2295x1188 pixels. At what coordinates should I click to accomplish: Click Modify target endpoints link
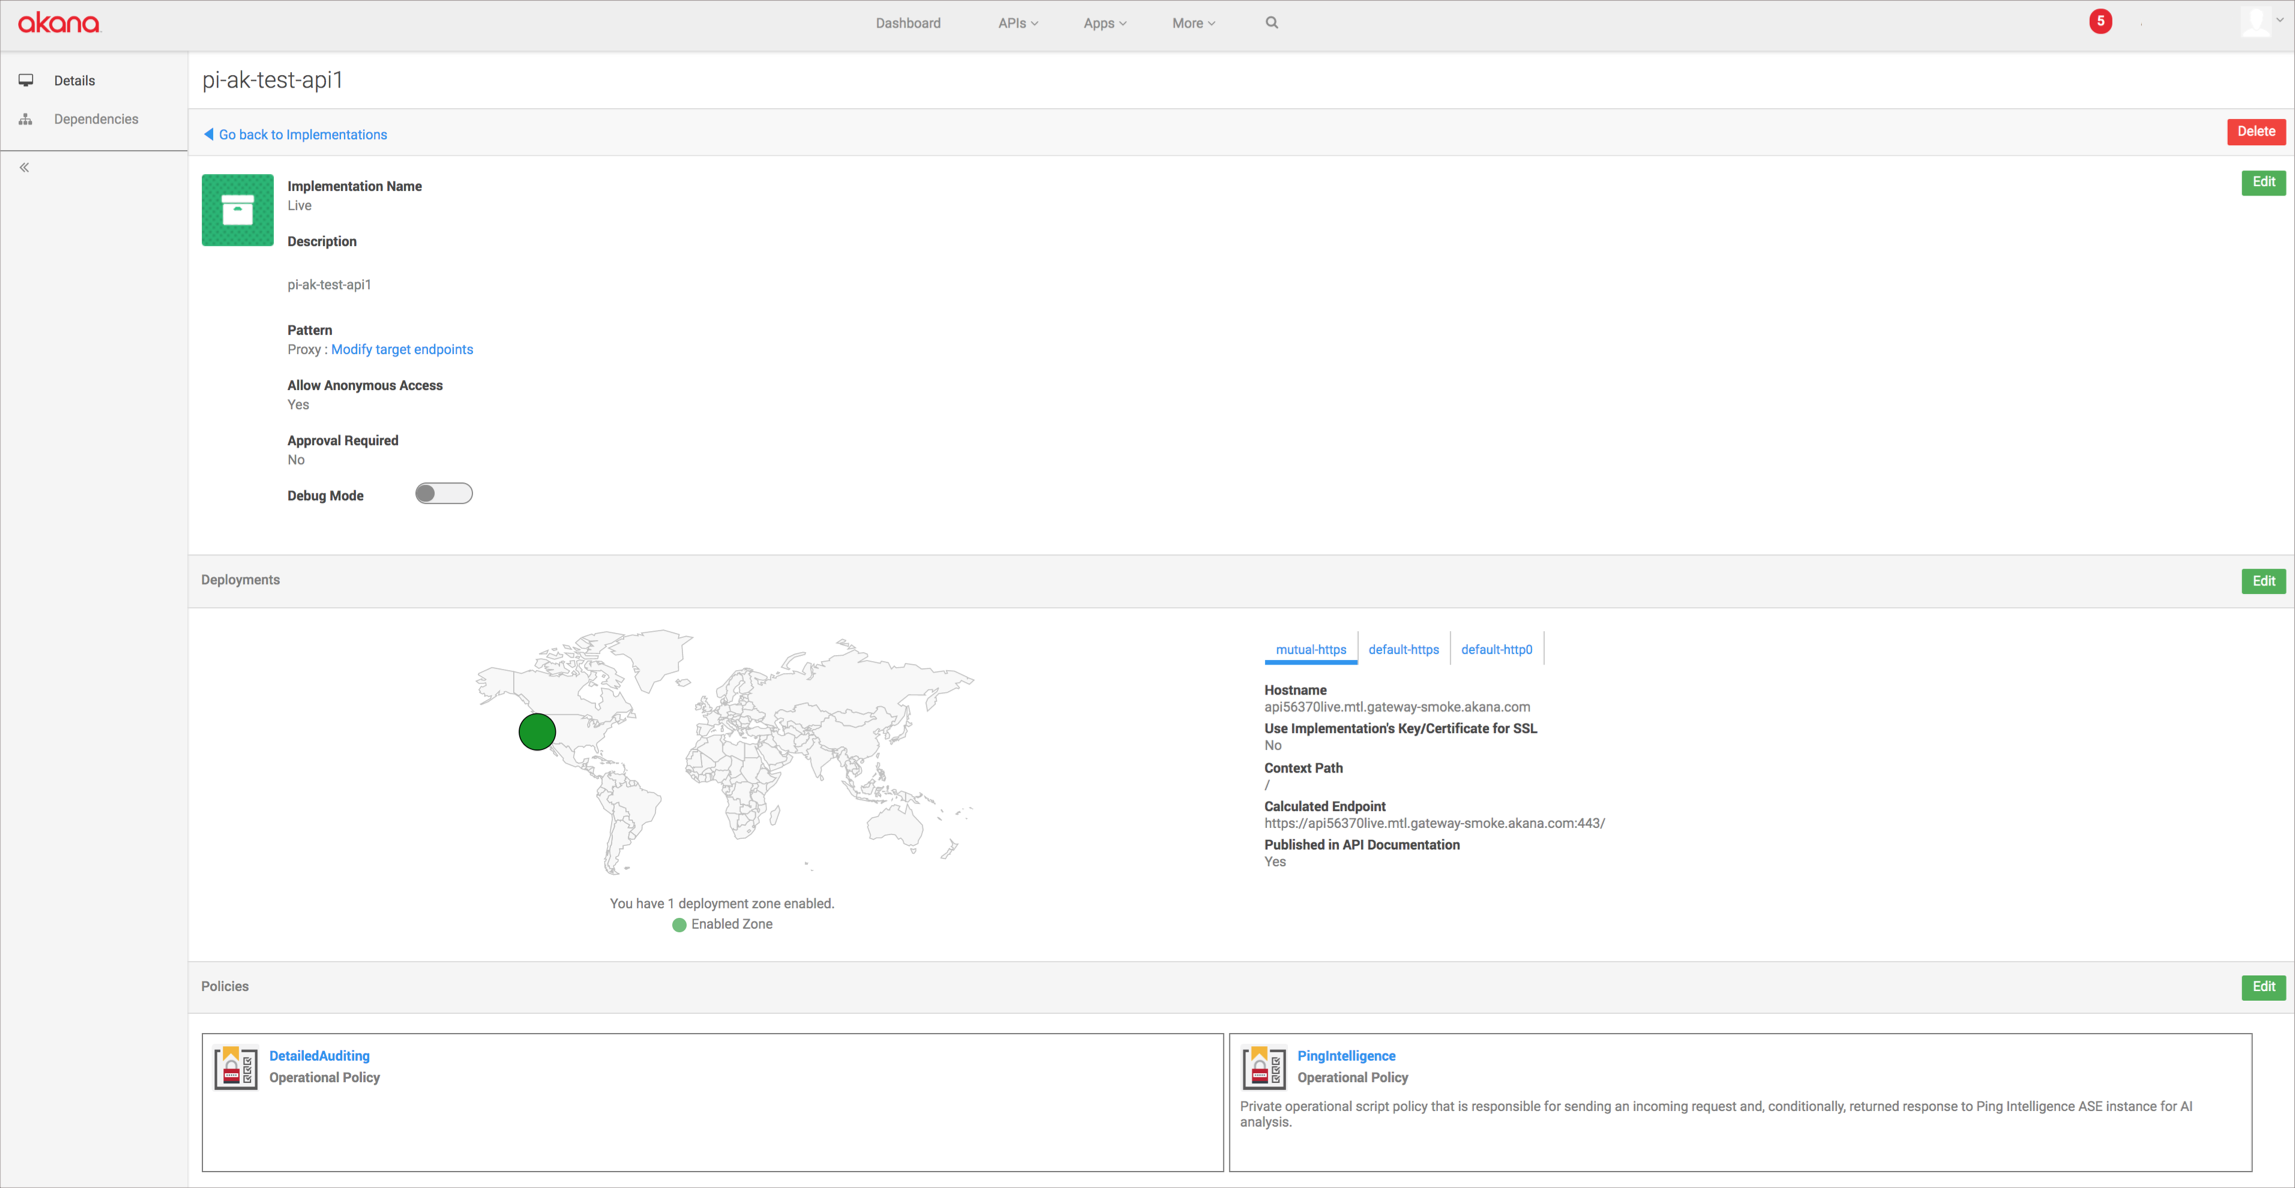point(402,349)
